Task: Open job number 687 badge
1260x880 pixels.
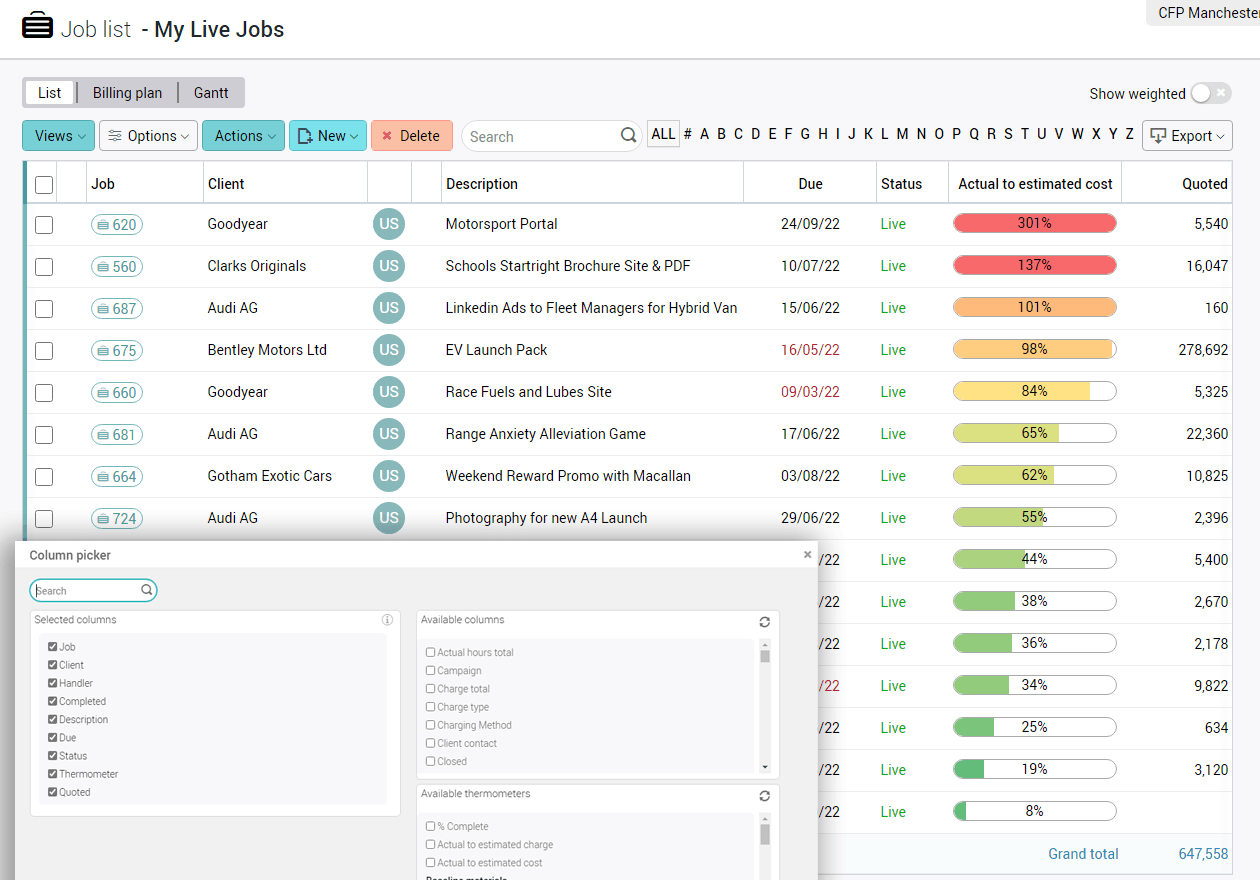Action: coord(117,309)
